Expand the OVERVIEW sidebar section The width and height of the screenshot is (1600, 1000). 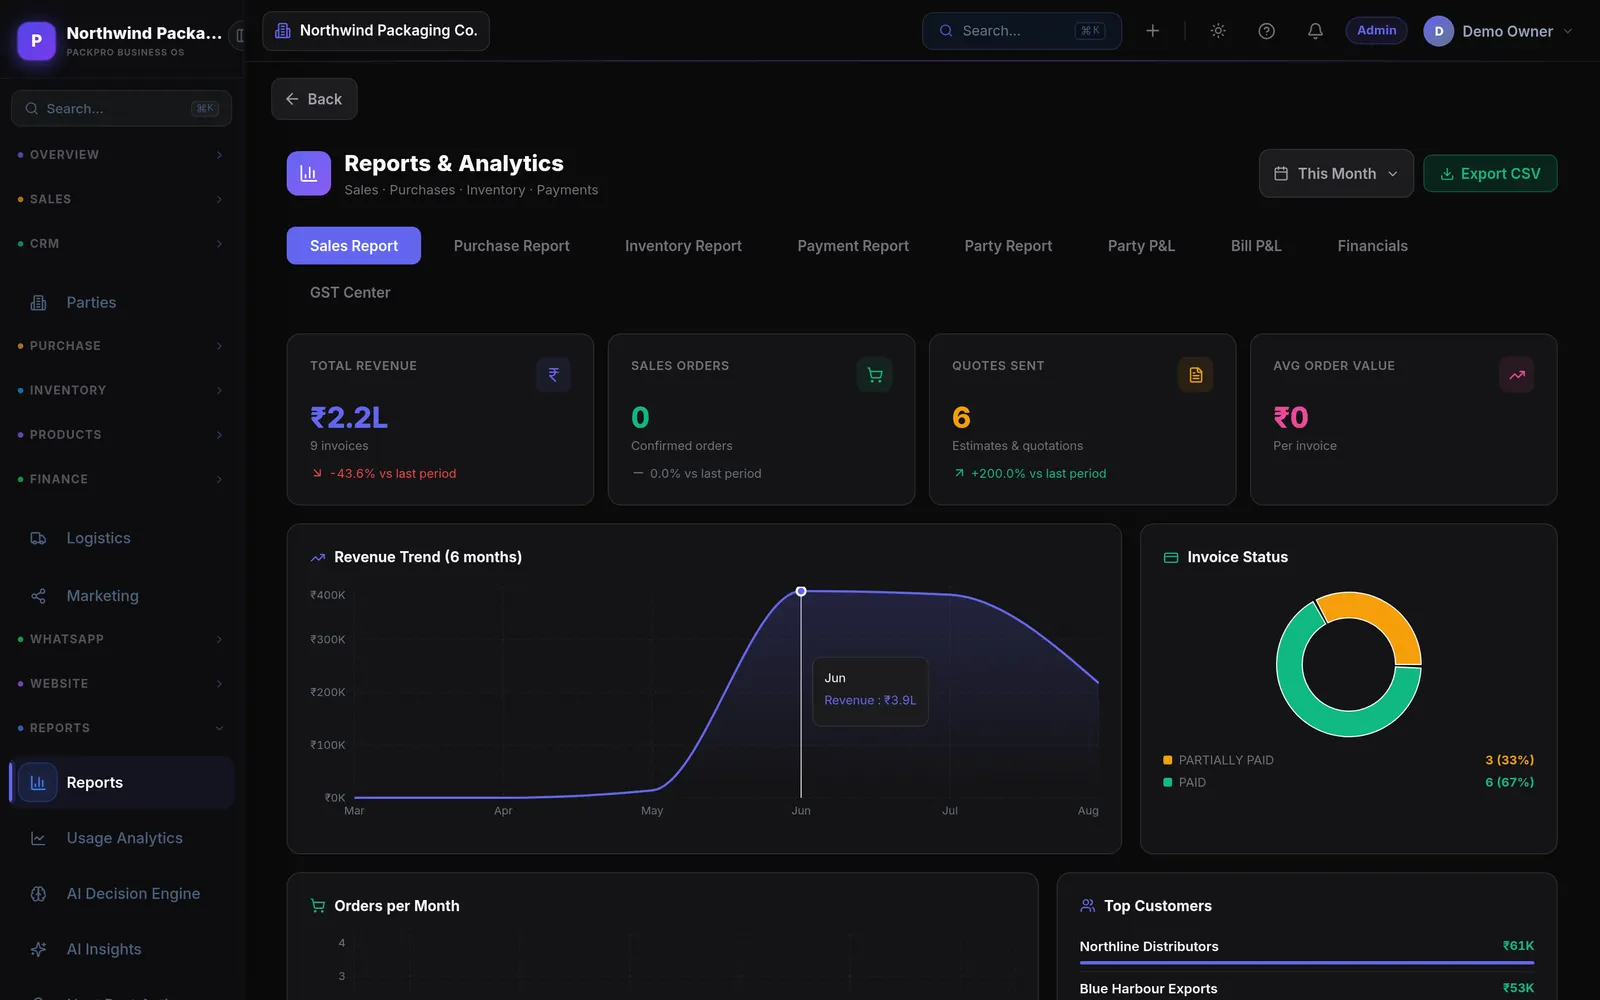(x=122, y=155)
